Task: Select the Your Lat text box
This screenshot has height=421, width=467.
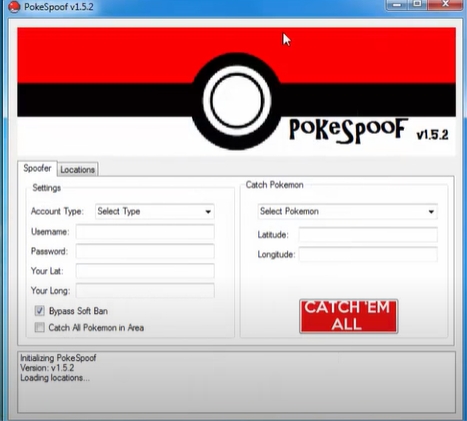Action: (x=145, y=271)
